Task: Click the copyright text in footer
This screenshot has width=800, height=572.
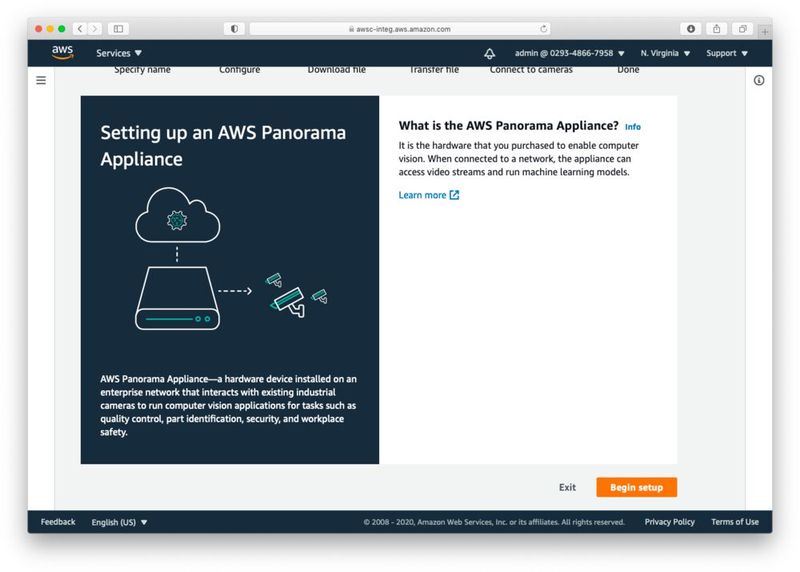Action: click(494, 522)
